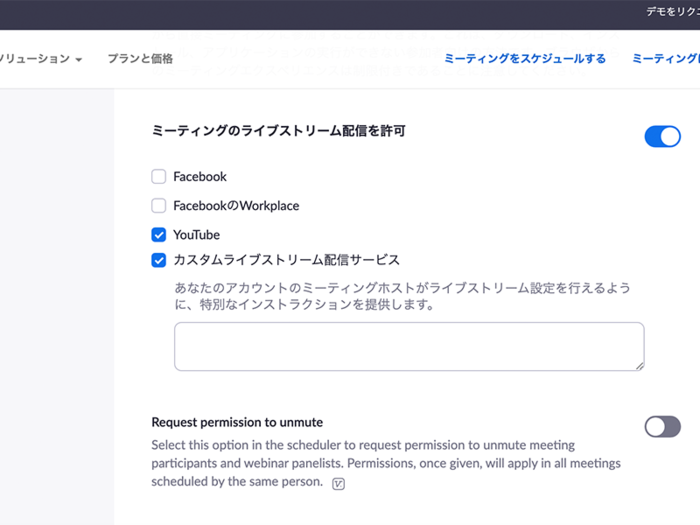The image size is (700, 525).
Task: Check the Facebook checkbox
Action: pos(159,177)
